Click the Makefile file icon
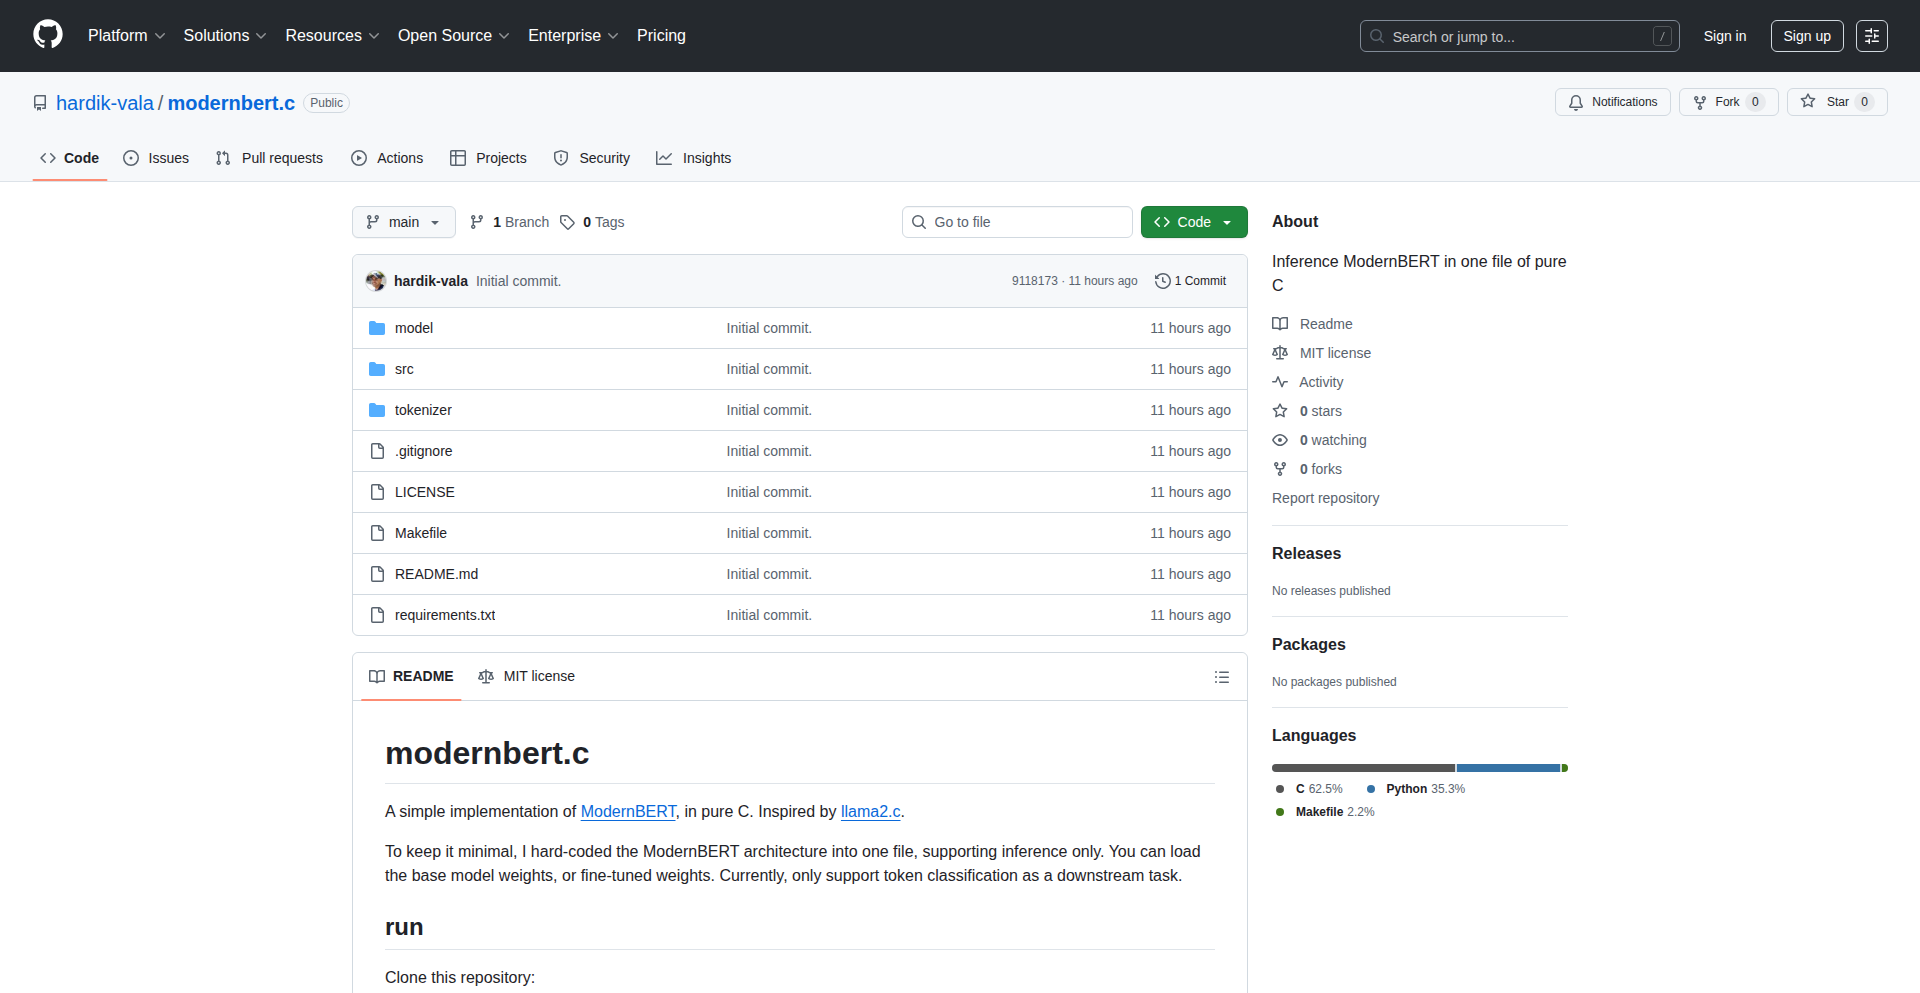The width and height of the screenshot is (1920, 993). pyautogui.click(x=377, y=533)
